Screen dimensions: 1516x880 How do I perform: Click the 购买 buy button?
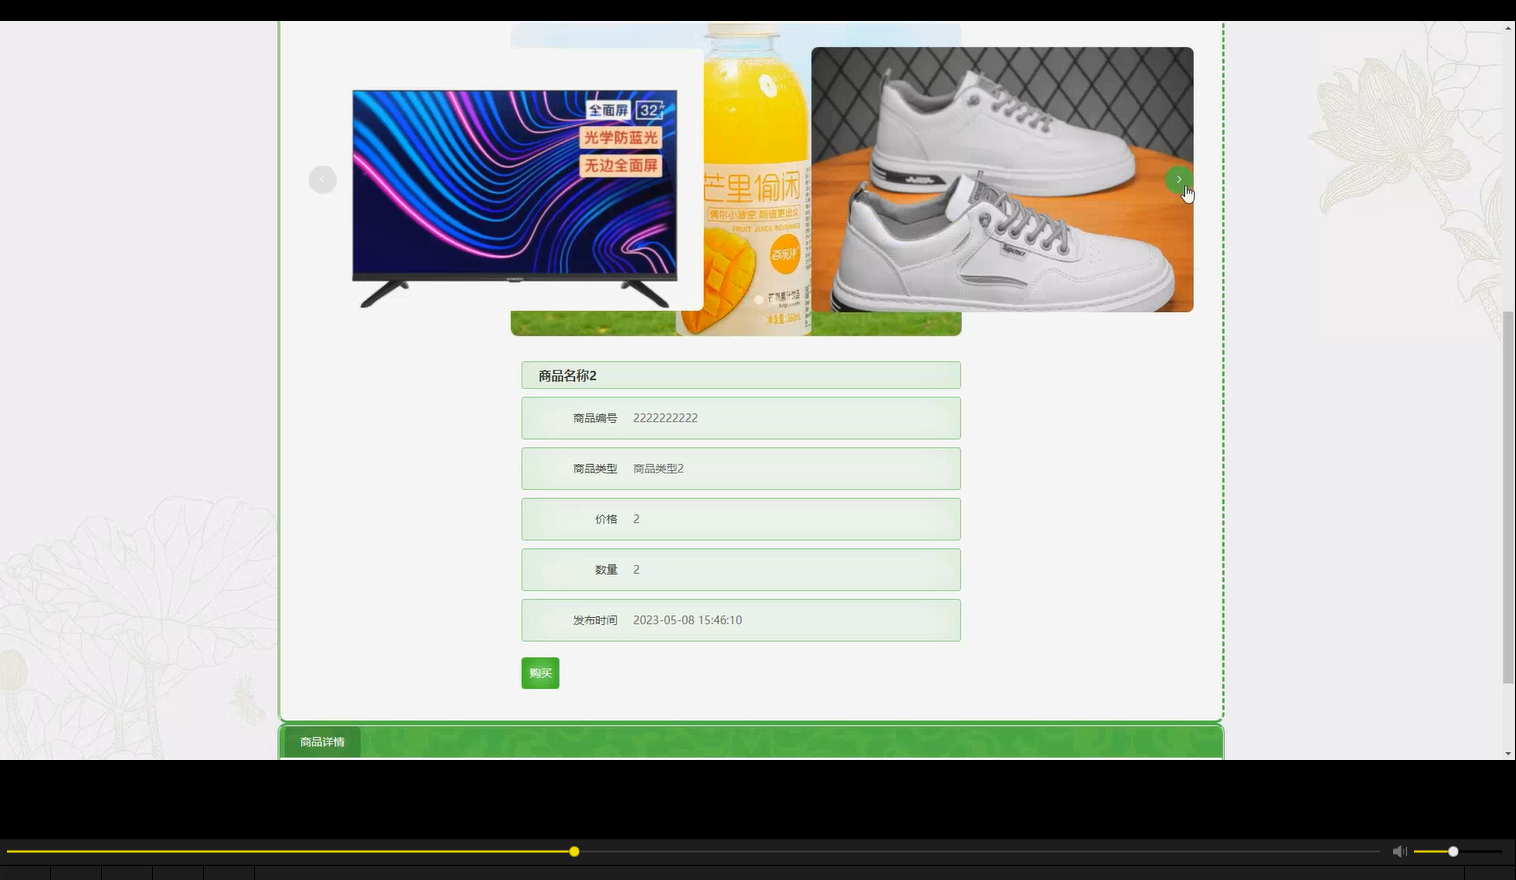click(540, 673)
